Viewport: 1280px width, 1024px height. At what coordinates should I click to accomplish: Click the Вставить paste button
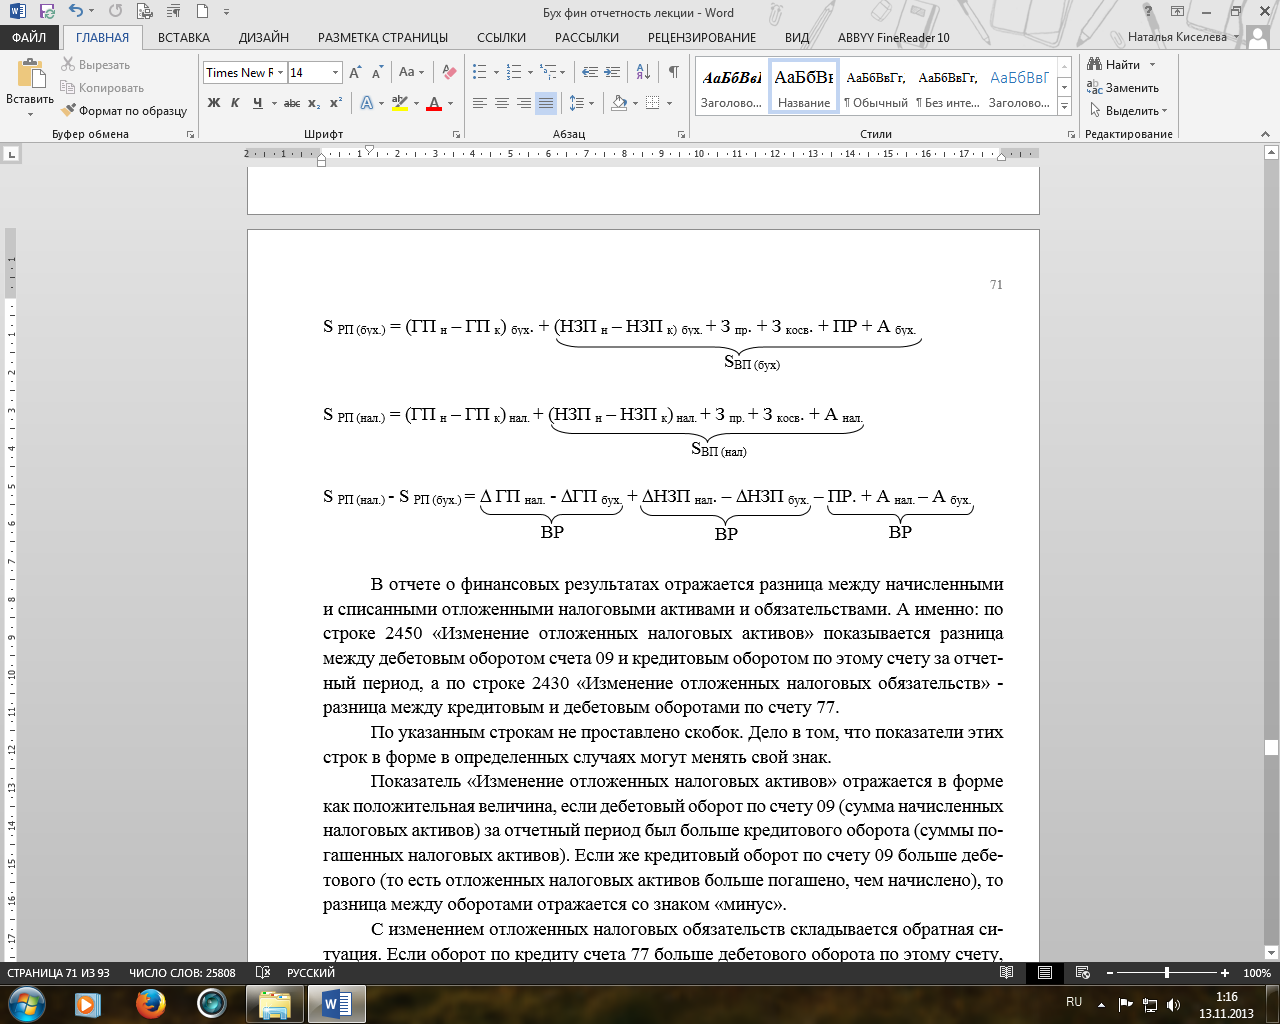tap(30, 86)
